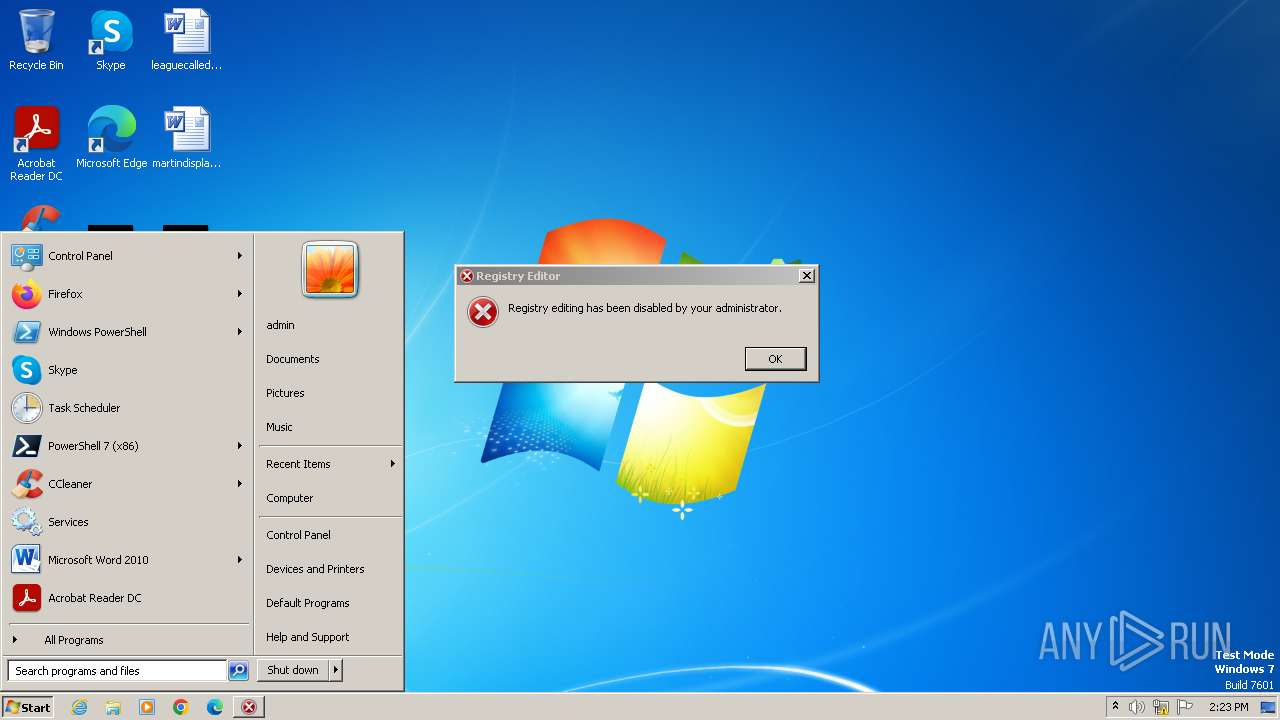Click Control Panel icon in Start menu
This screenshot has height=720, width=1280.
coord(26,256)
